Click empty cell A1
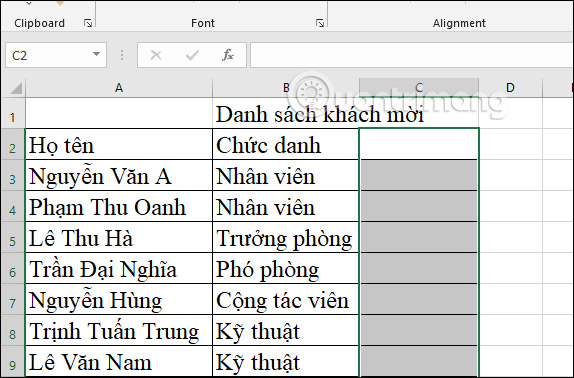The image size is (574, 378). click(x=119, y=113)
